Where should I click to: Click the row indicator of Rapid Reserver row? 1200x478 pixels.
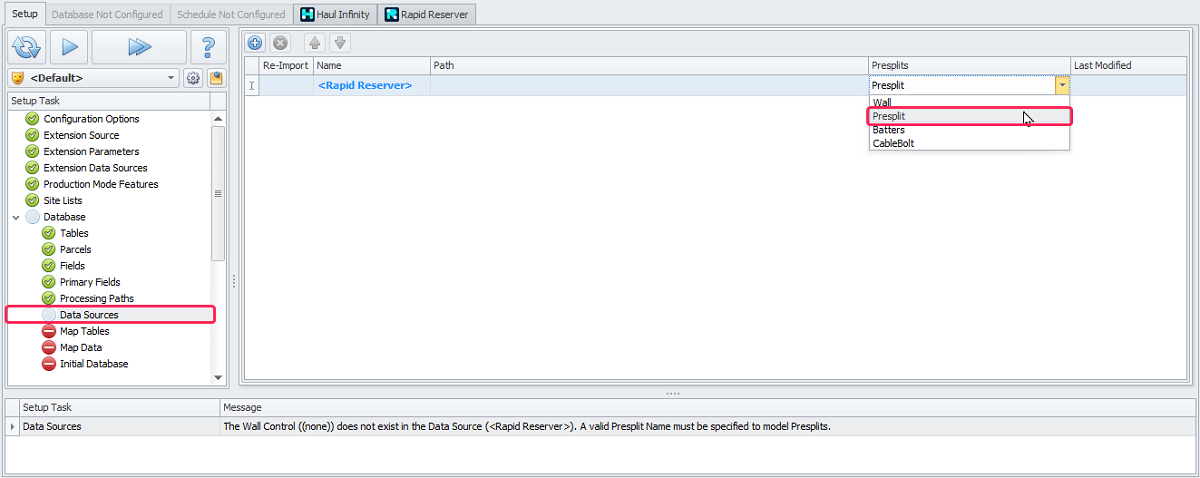(x=252, y=86)
